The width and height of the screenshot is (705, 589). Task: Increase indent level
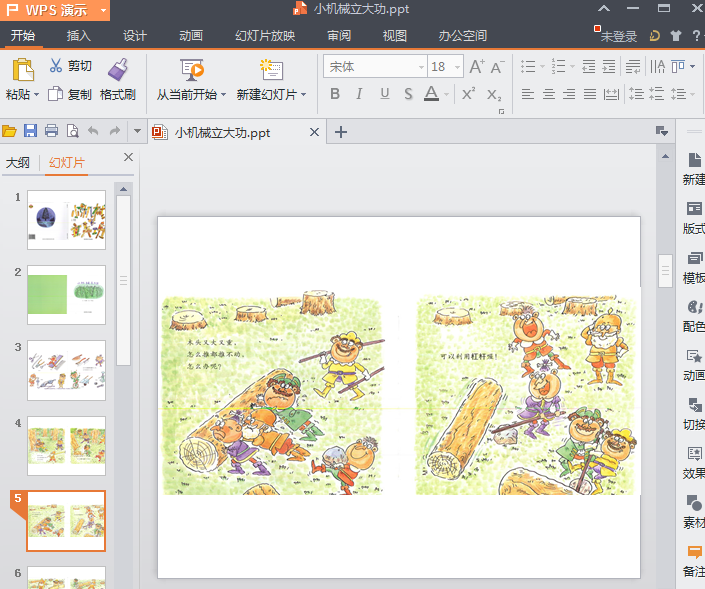click(609, 67)
